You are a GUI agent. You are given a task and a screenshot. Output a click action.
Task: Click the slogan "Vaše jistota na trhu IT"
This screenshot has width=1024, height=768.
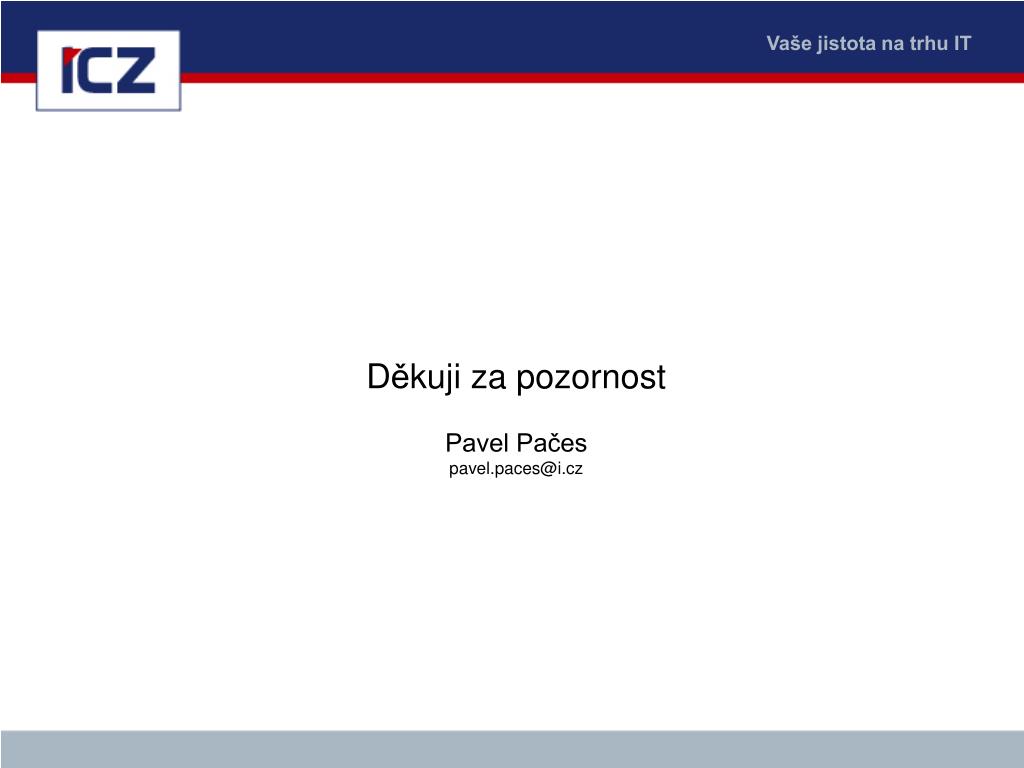tap(869, 44)
